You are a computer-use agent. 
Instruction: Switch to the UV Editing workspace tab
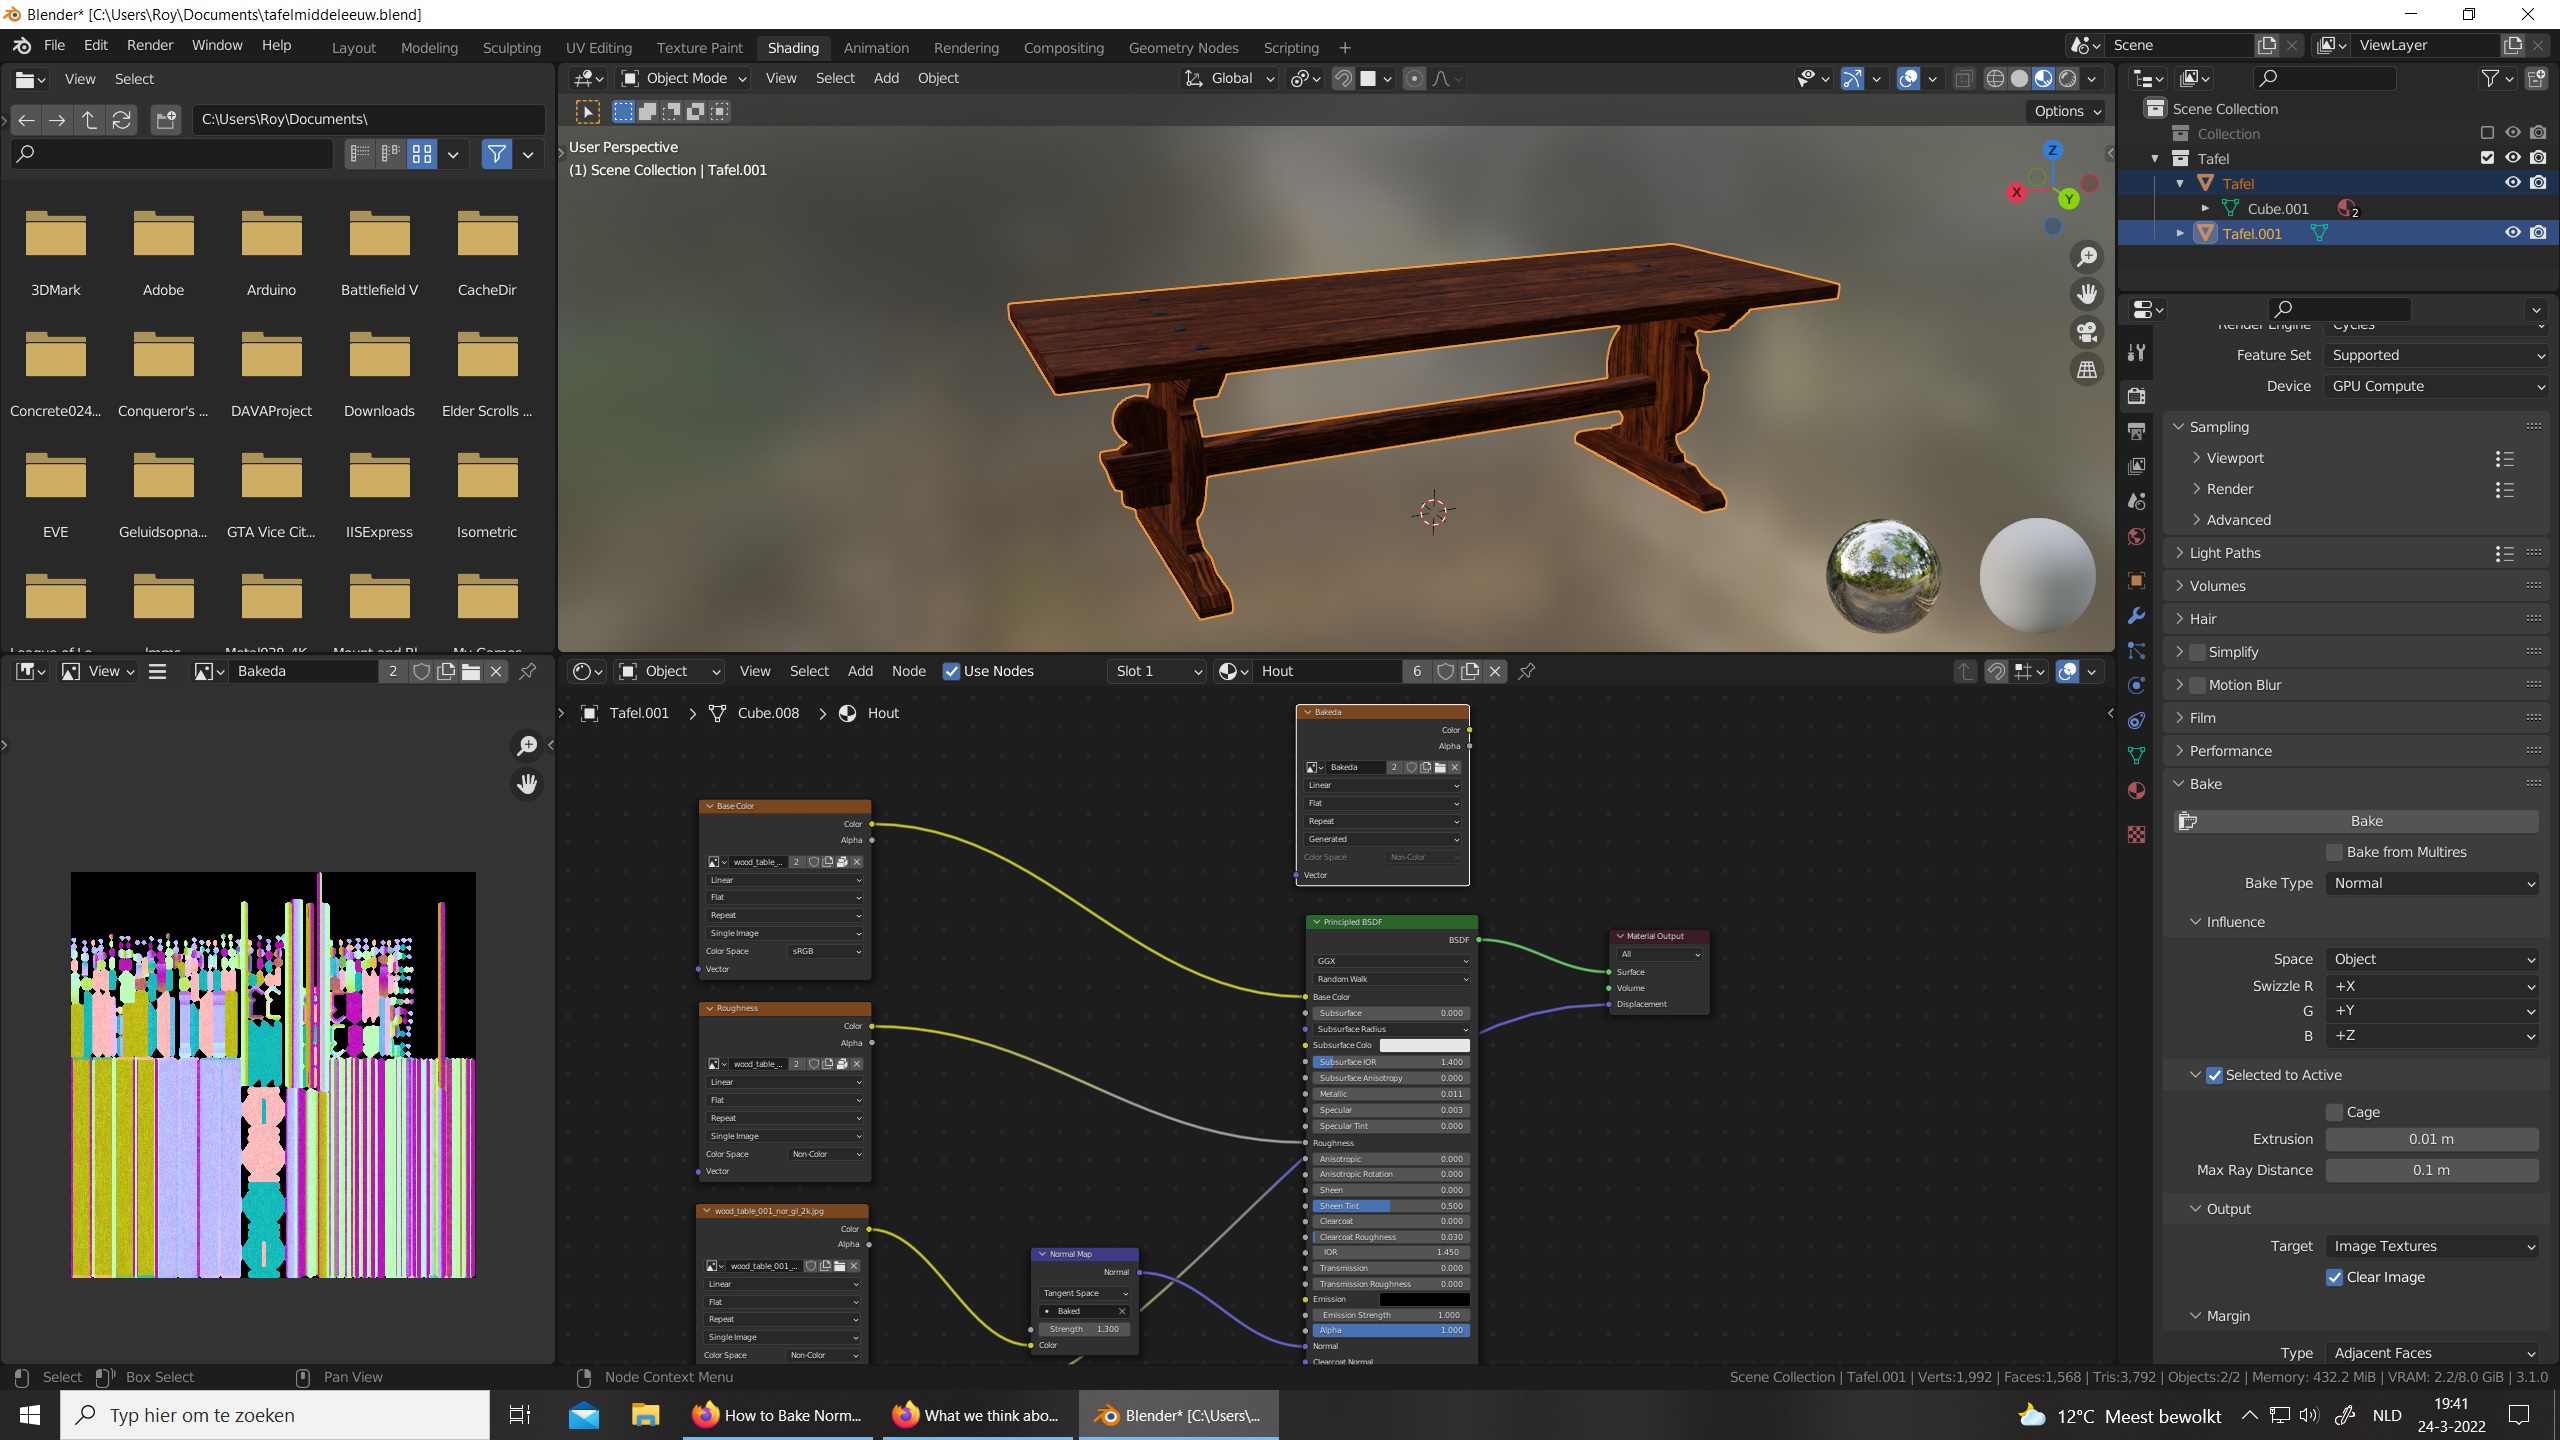tap(598, 47)
